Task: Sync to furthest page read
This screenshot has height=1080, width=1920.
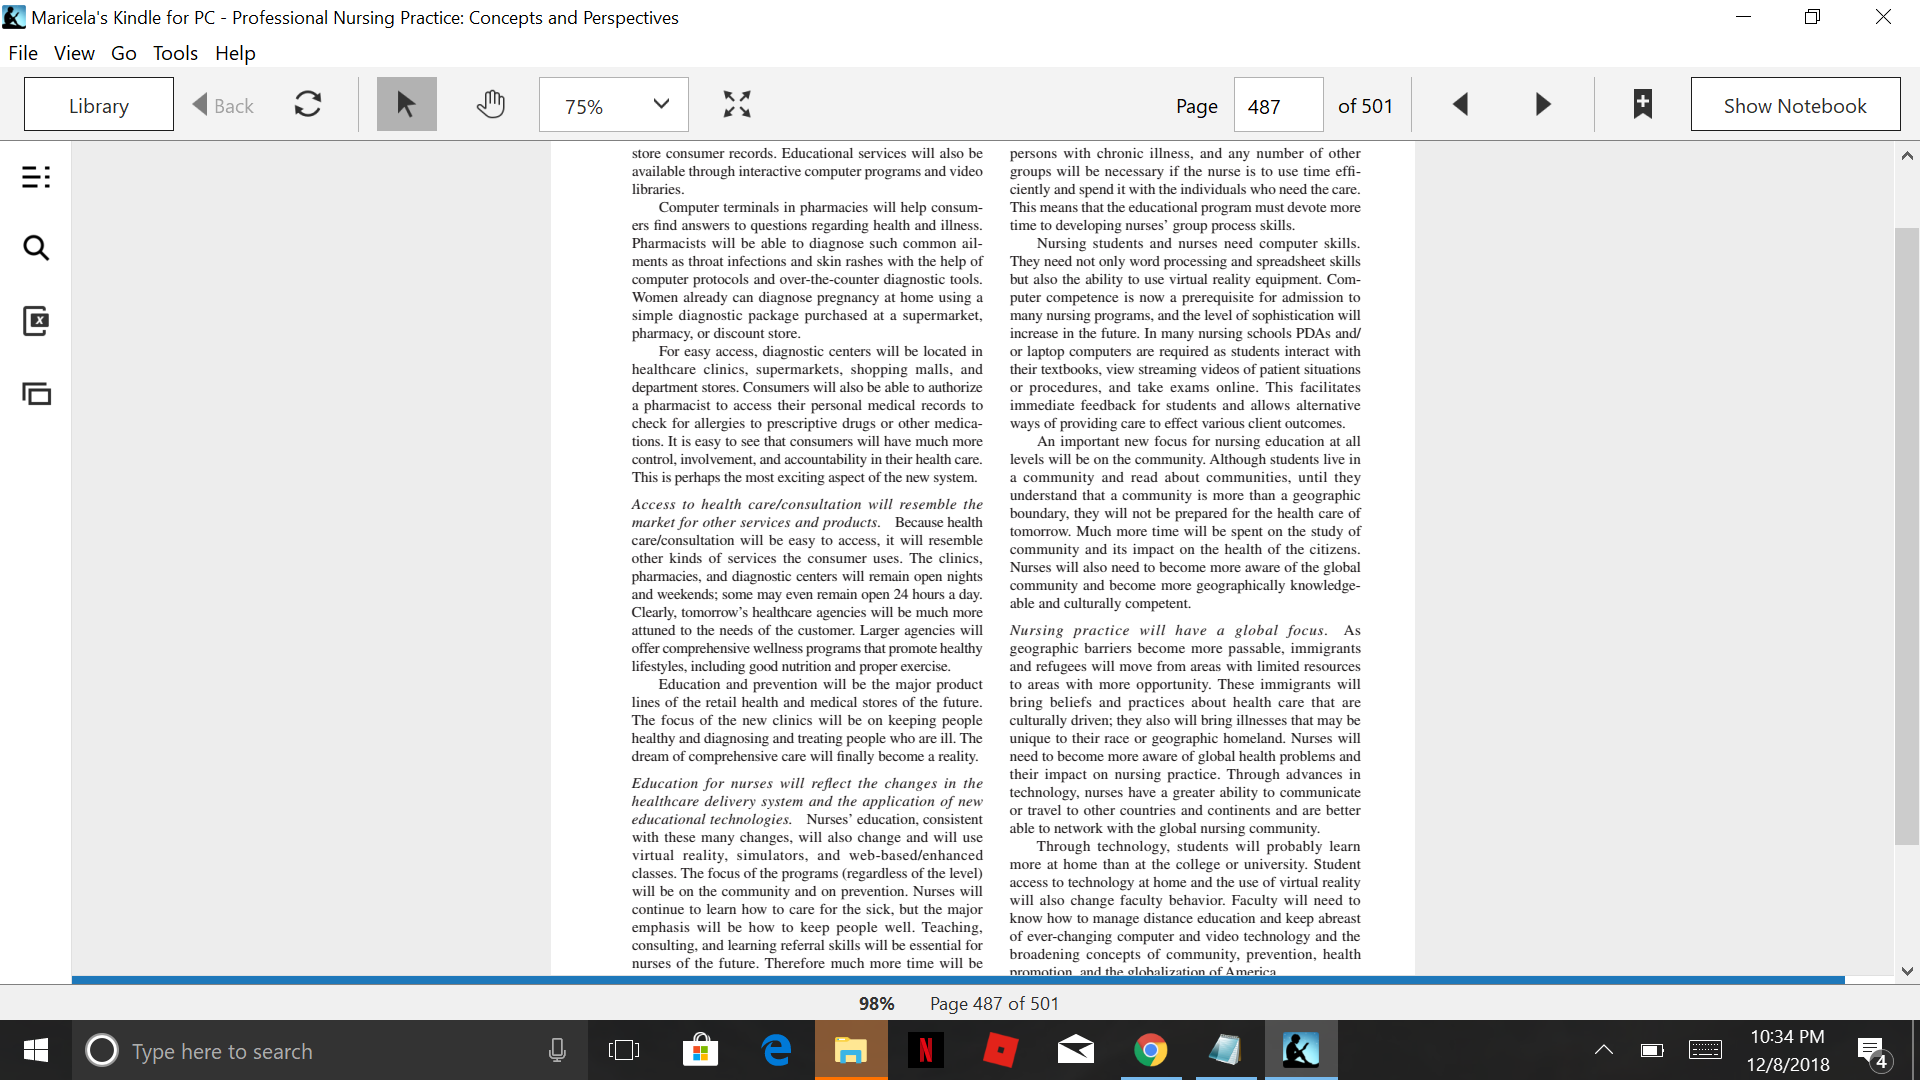Action: pos(308,104)
